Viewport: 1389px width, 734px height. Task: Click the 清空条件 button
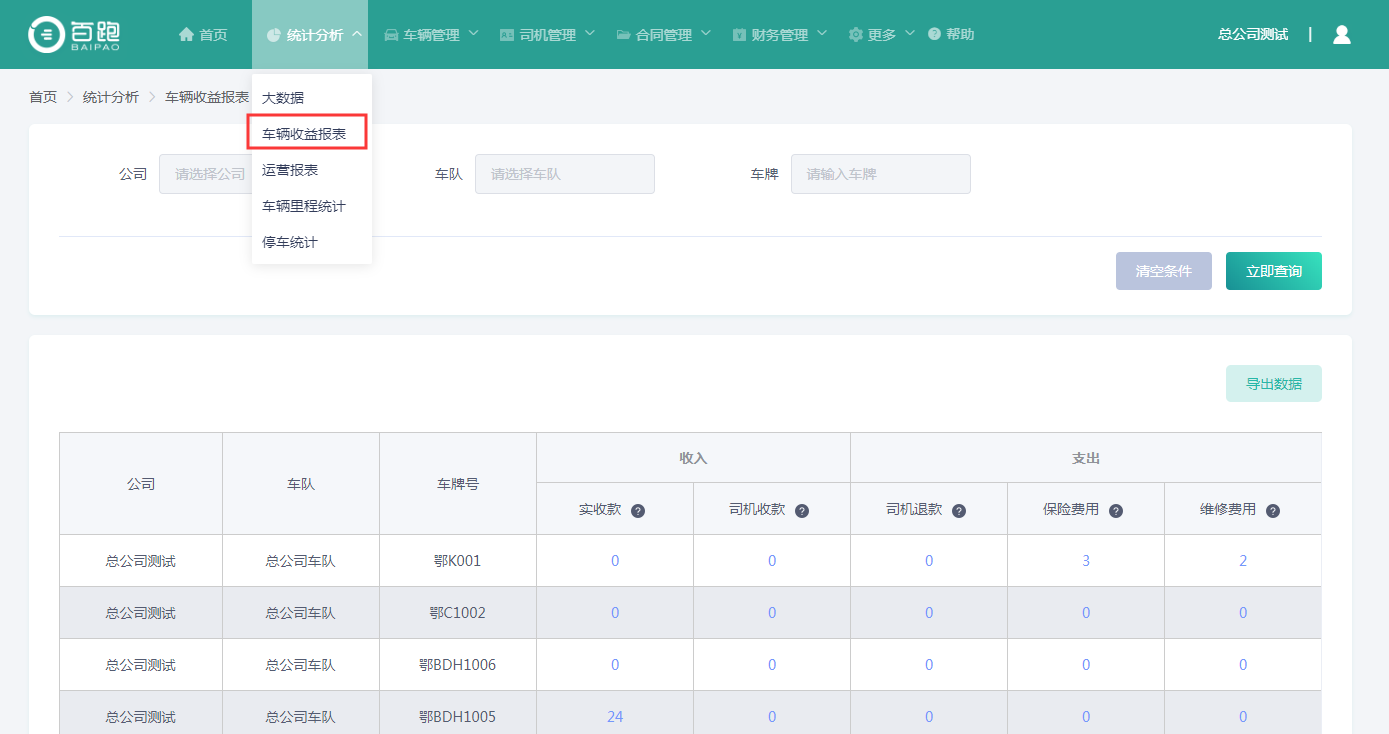tap(1163, 271)
